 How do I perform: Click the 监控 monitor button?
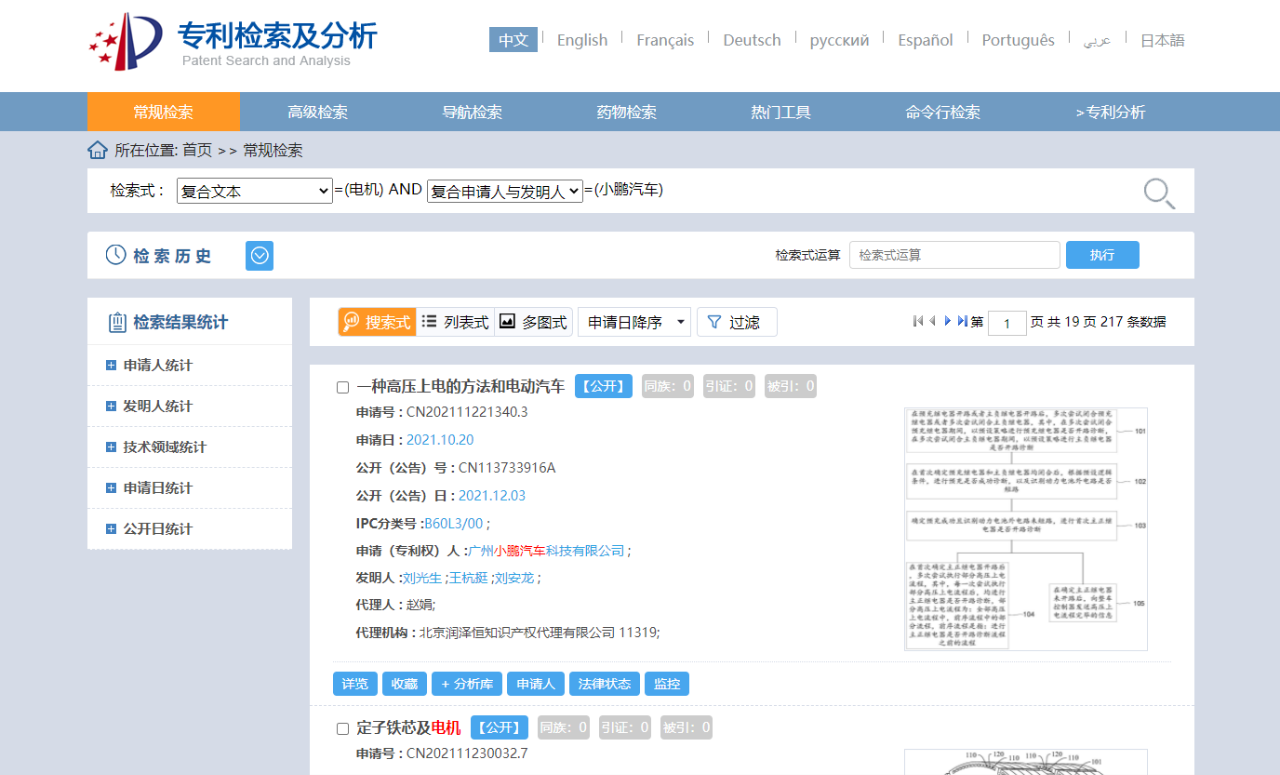(667, 684)
